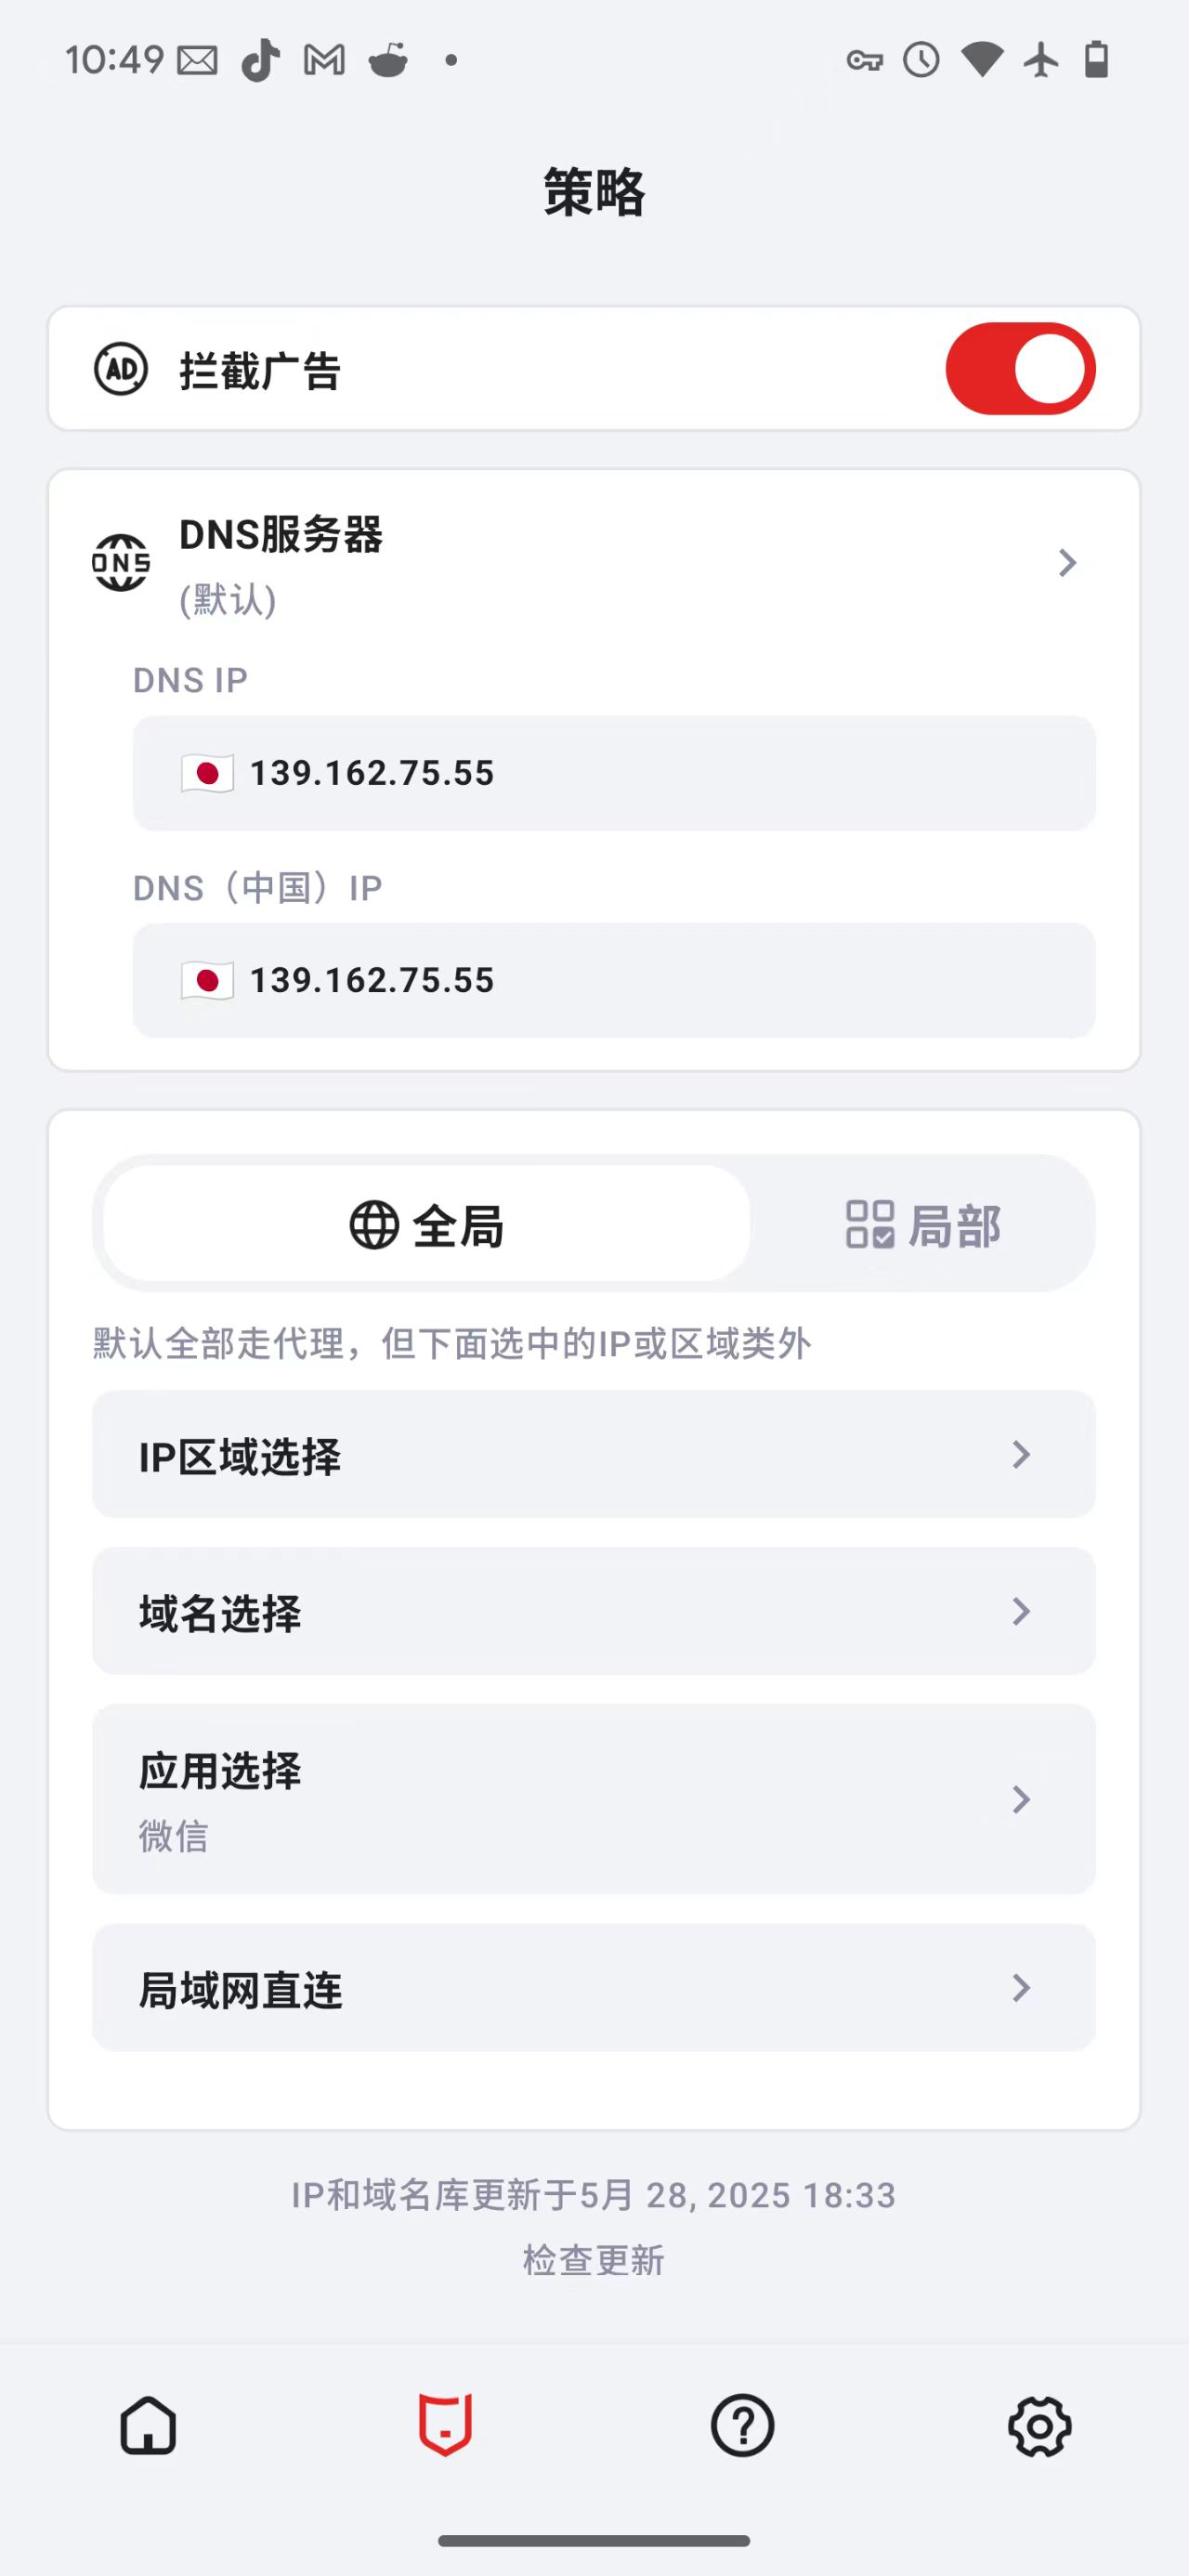Tap the DNS（中国）IP address field
This screenshot has width=1189, height=2576.
(x=614, y=980)
